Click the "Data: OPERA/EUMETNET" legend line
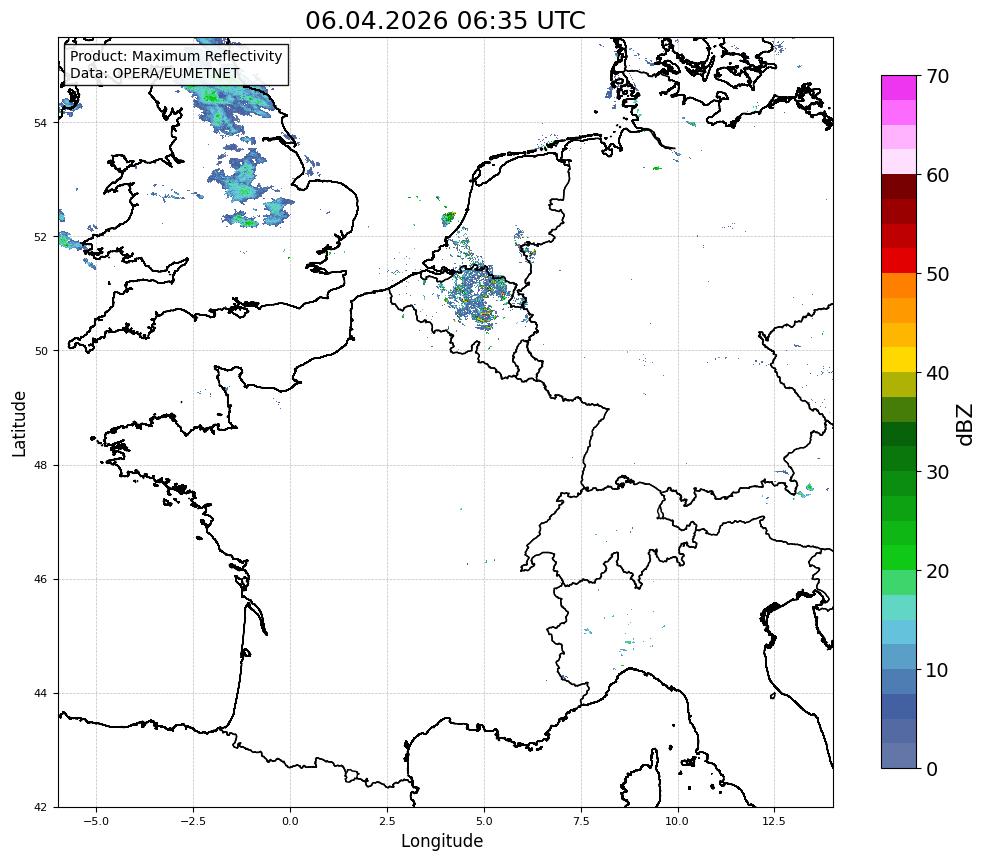Screen dimensions: 985x860 coord(155,73)
